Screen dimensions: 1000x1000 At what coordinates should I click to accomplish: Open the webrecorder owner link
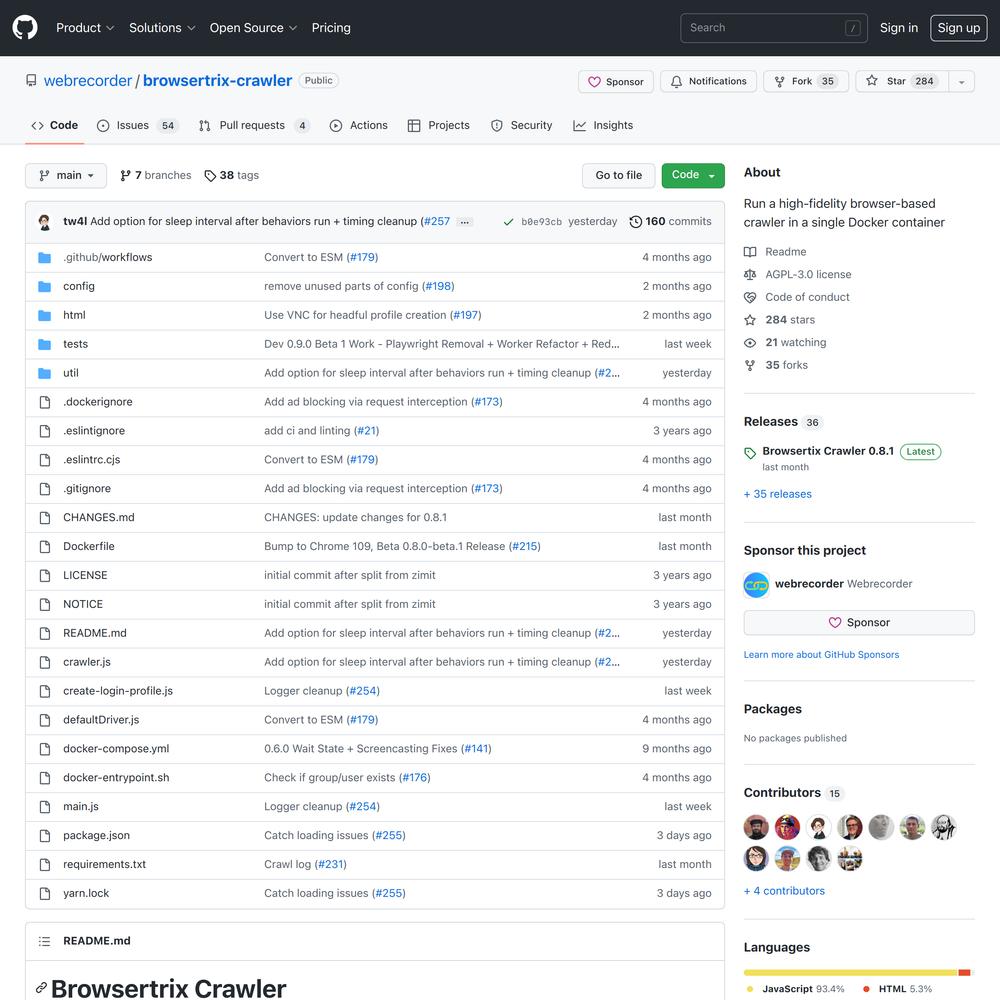[x=87, y=80]
